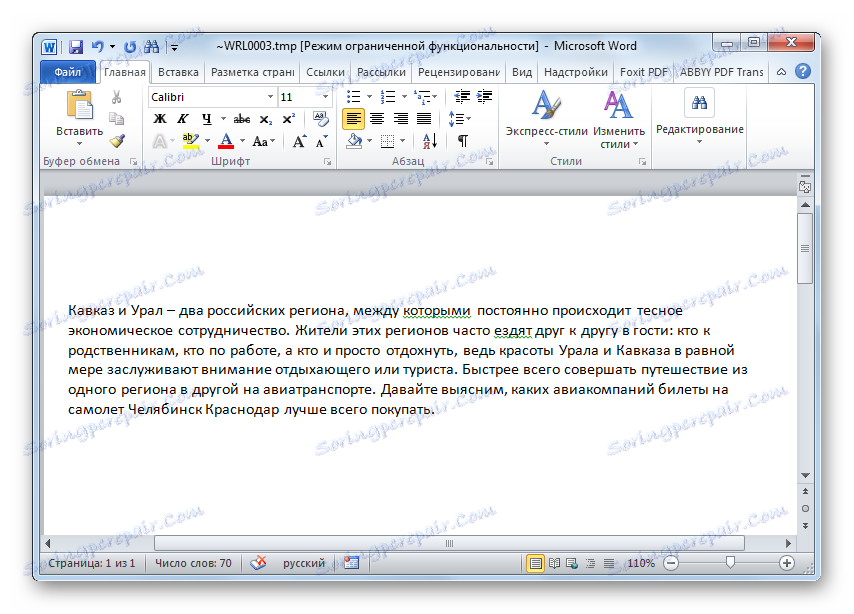The image size is (854, 614).
Task: Toggle bold Ж formatting
Action: click(x=160, y=119)
